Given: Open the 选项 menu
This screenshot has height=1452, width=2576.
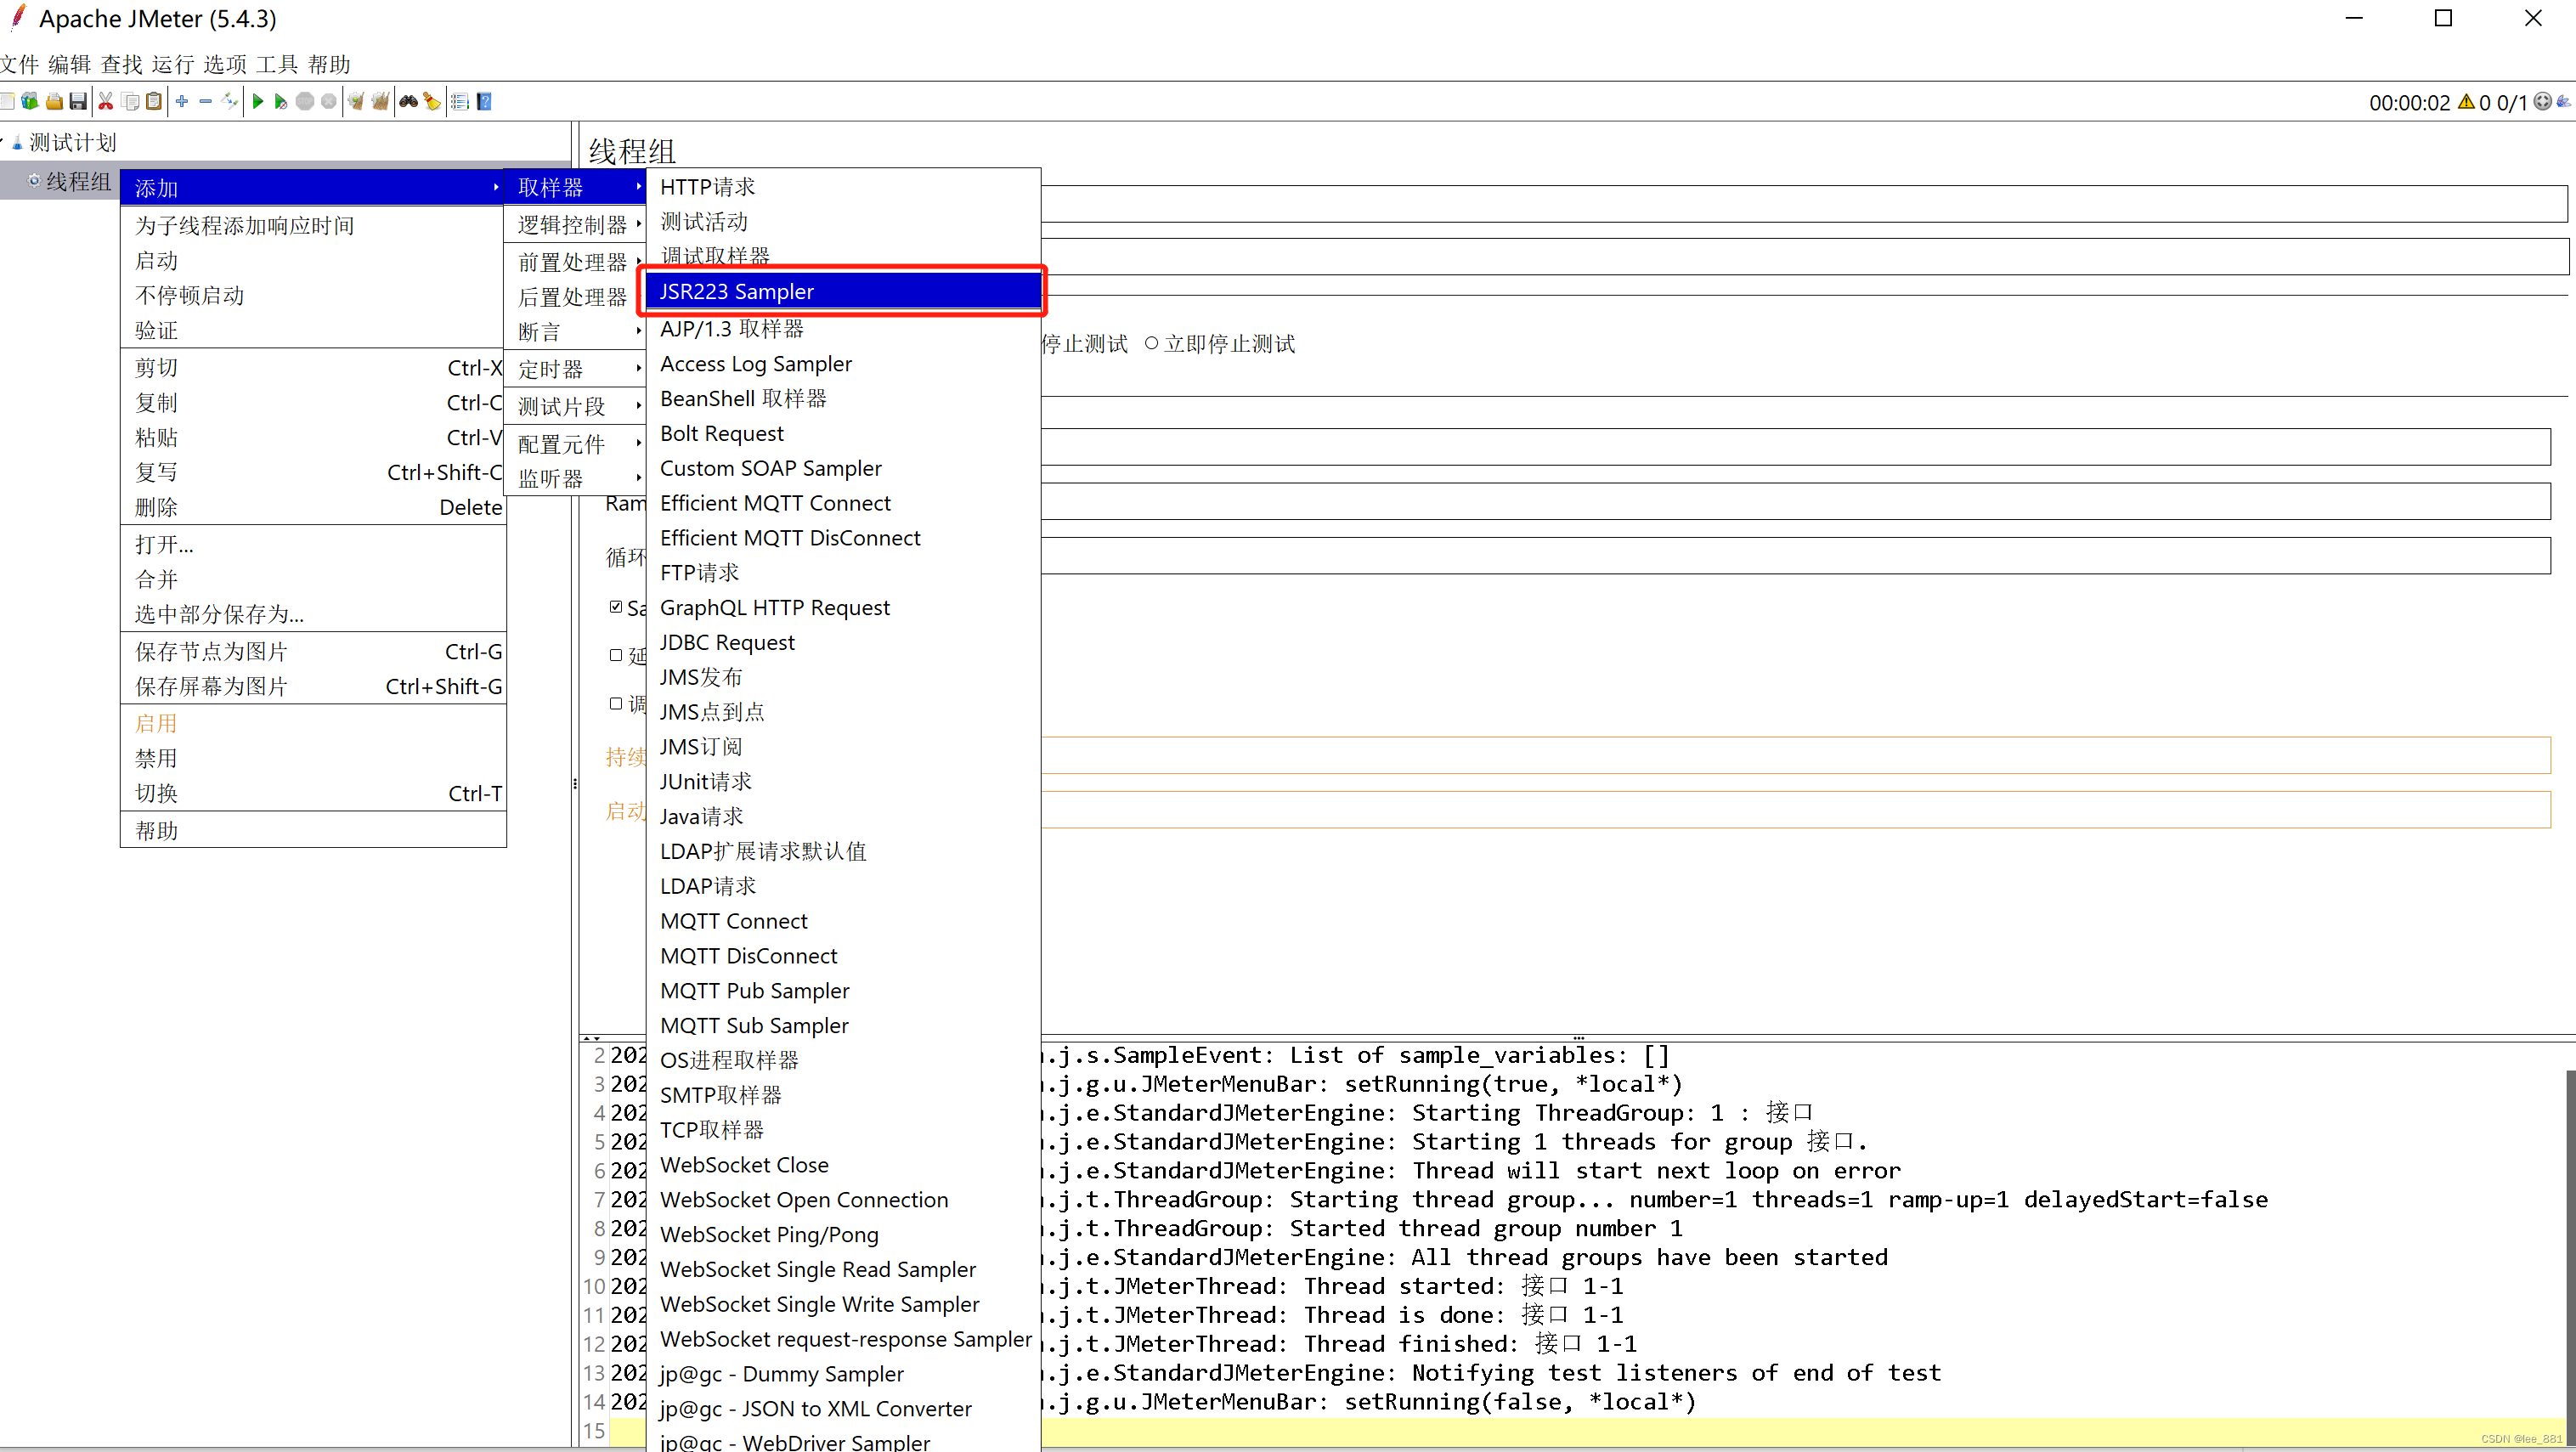Looking at the screenshot, I should point(225,65).
